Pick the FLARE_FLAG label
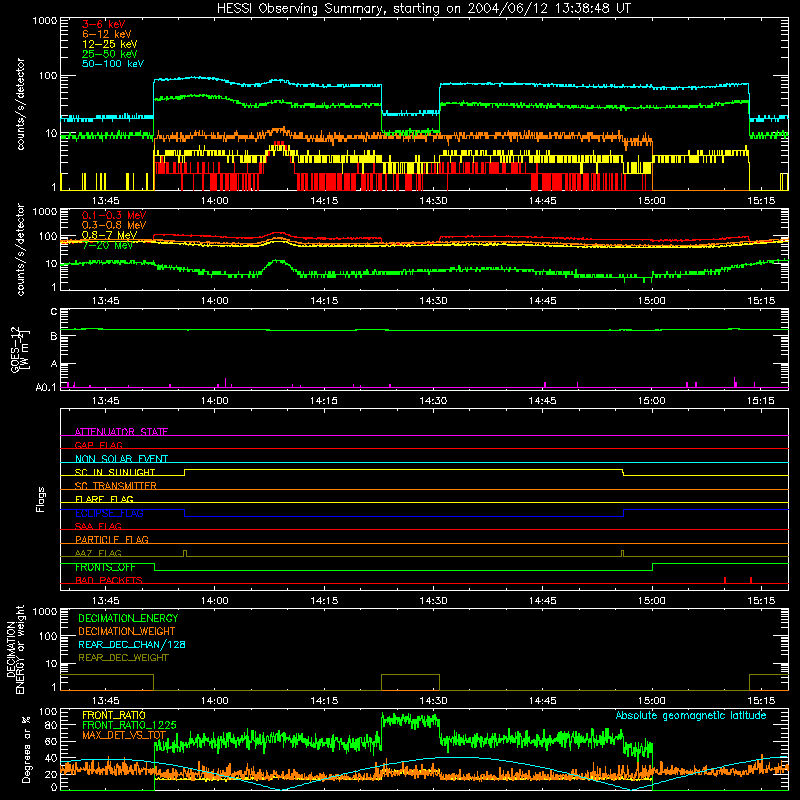 pyautogui.click(x=104, y=499)
